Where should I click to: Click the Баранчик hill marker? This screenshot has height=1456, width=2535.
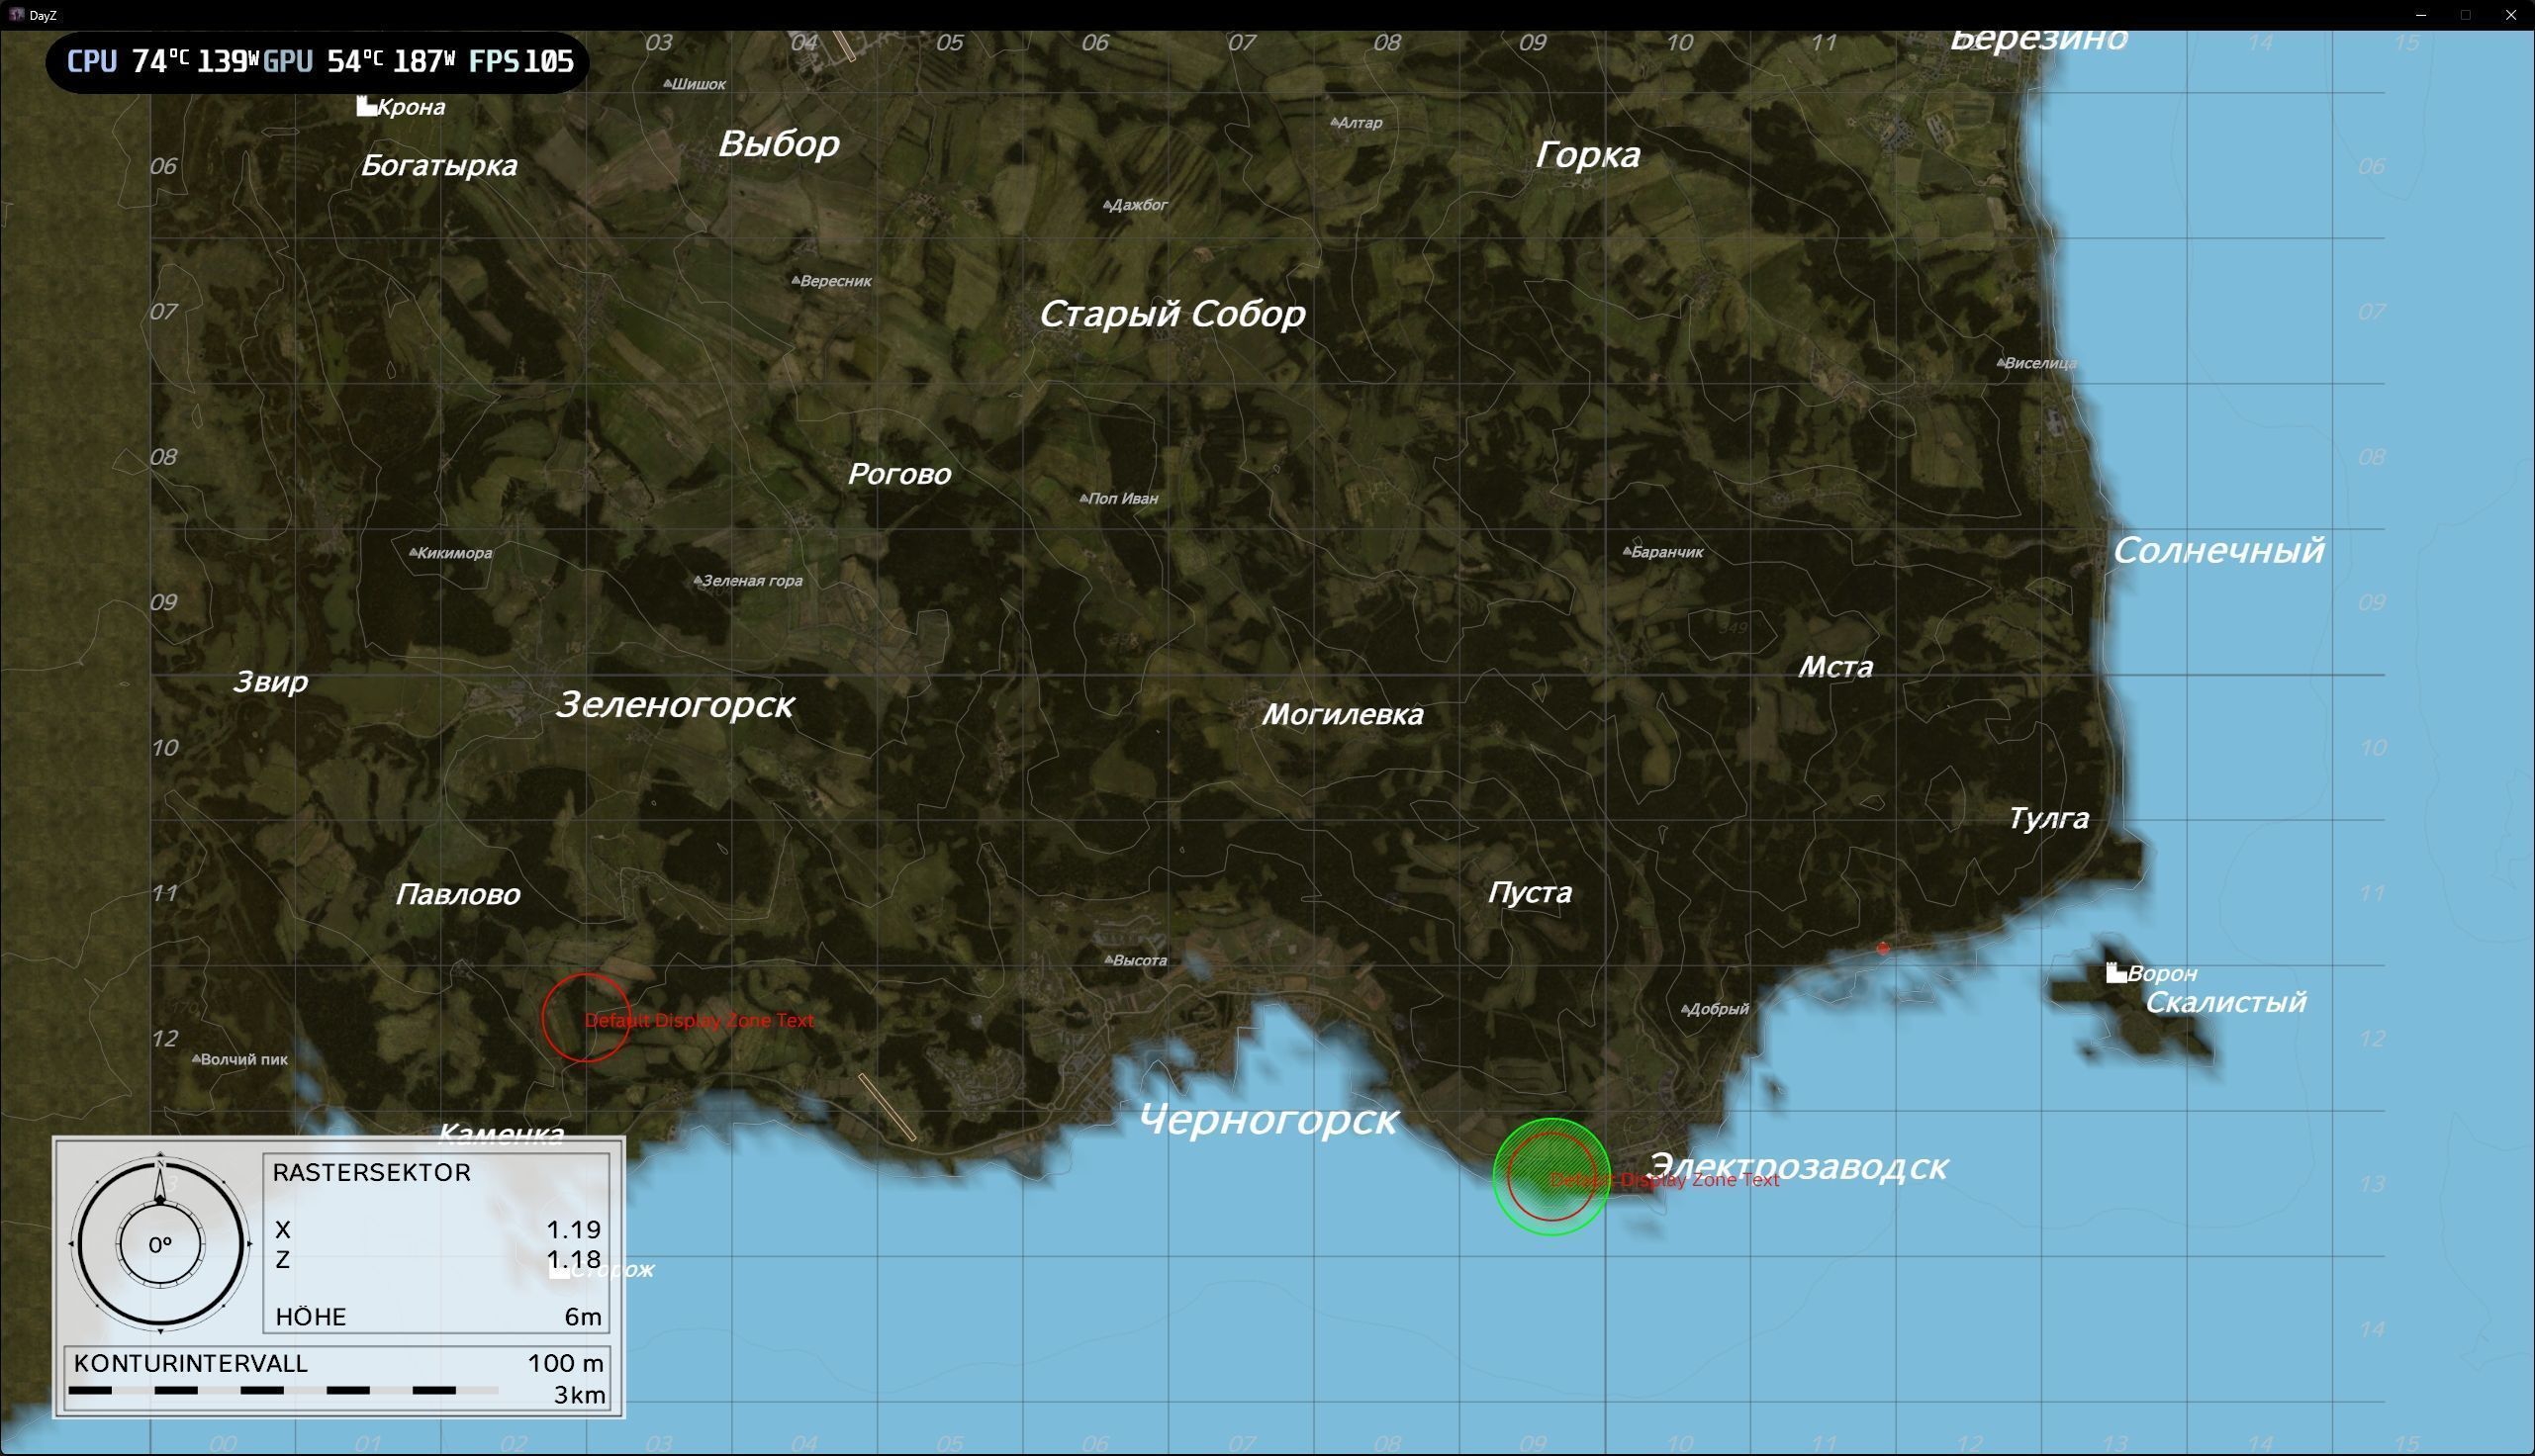(1627, 551)
